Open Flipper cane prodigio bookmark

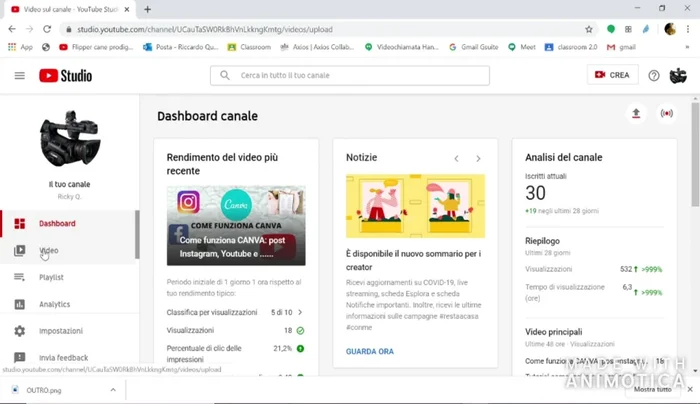click(x=96, y=47)
